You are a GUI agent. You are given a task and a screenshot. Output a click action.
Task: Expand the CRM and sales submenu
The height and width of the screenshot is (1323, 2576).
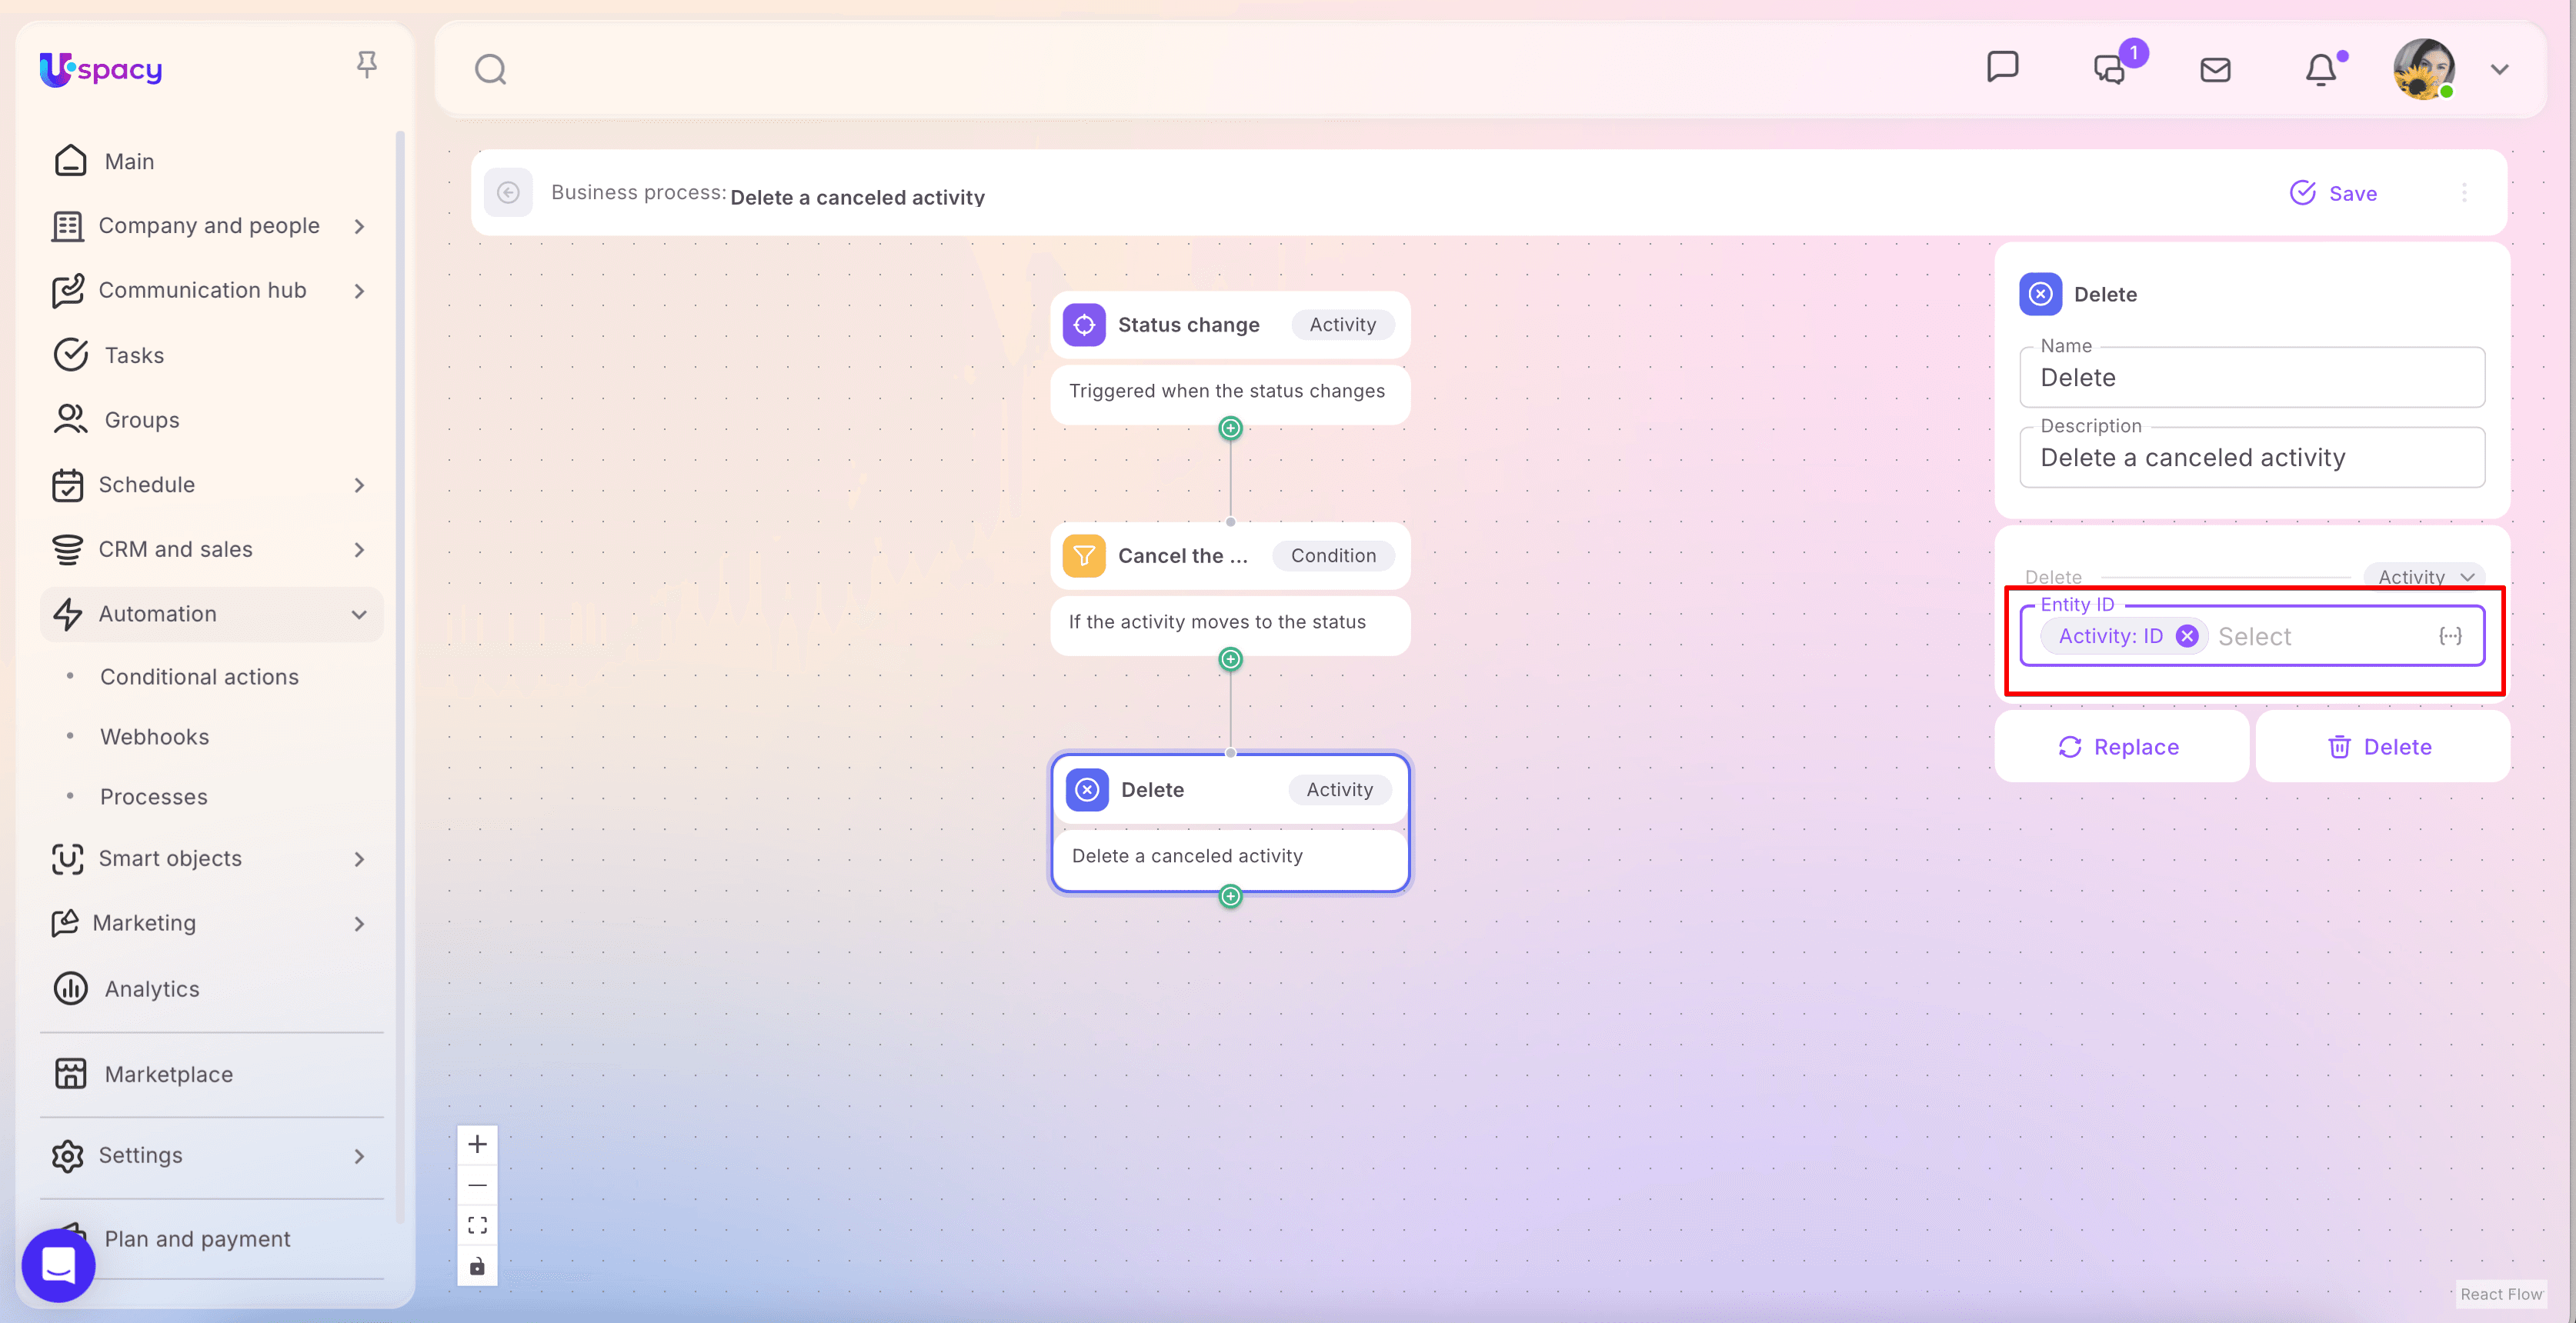[x=359, y=549]
